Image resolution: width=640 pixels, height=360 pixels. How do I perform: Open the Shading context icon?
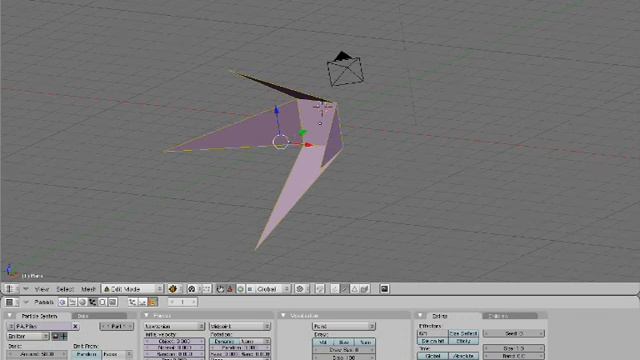coord(82,302)
